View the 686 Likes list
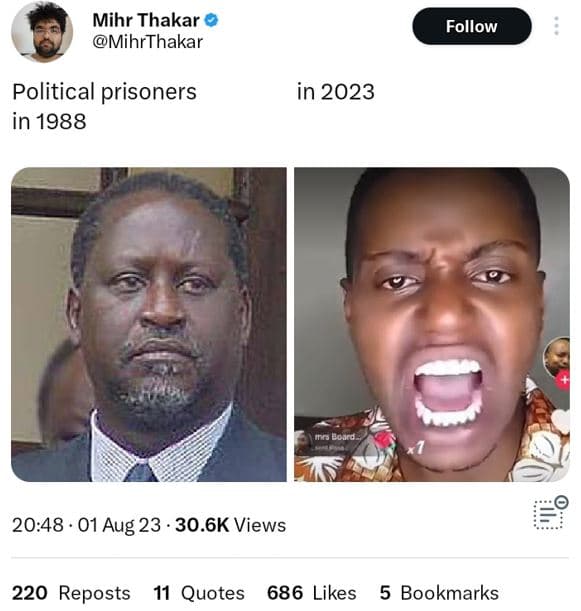The height and width of the screenshot is (611, 581). [311, 593]
